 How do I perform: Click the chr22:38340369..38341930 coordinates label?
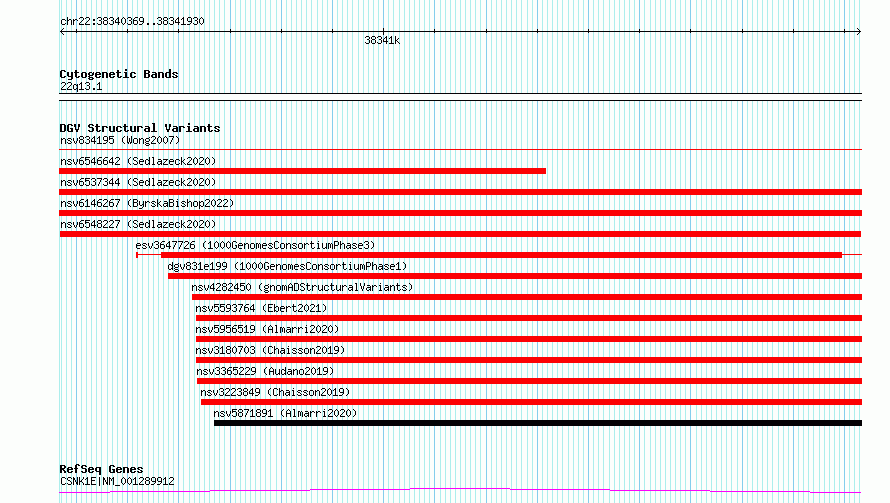132,21
